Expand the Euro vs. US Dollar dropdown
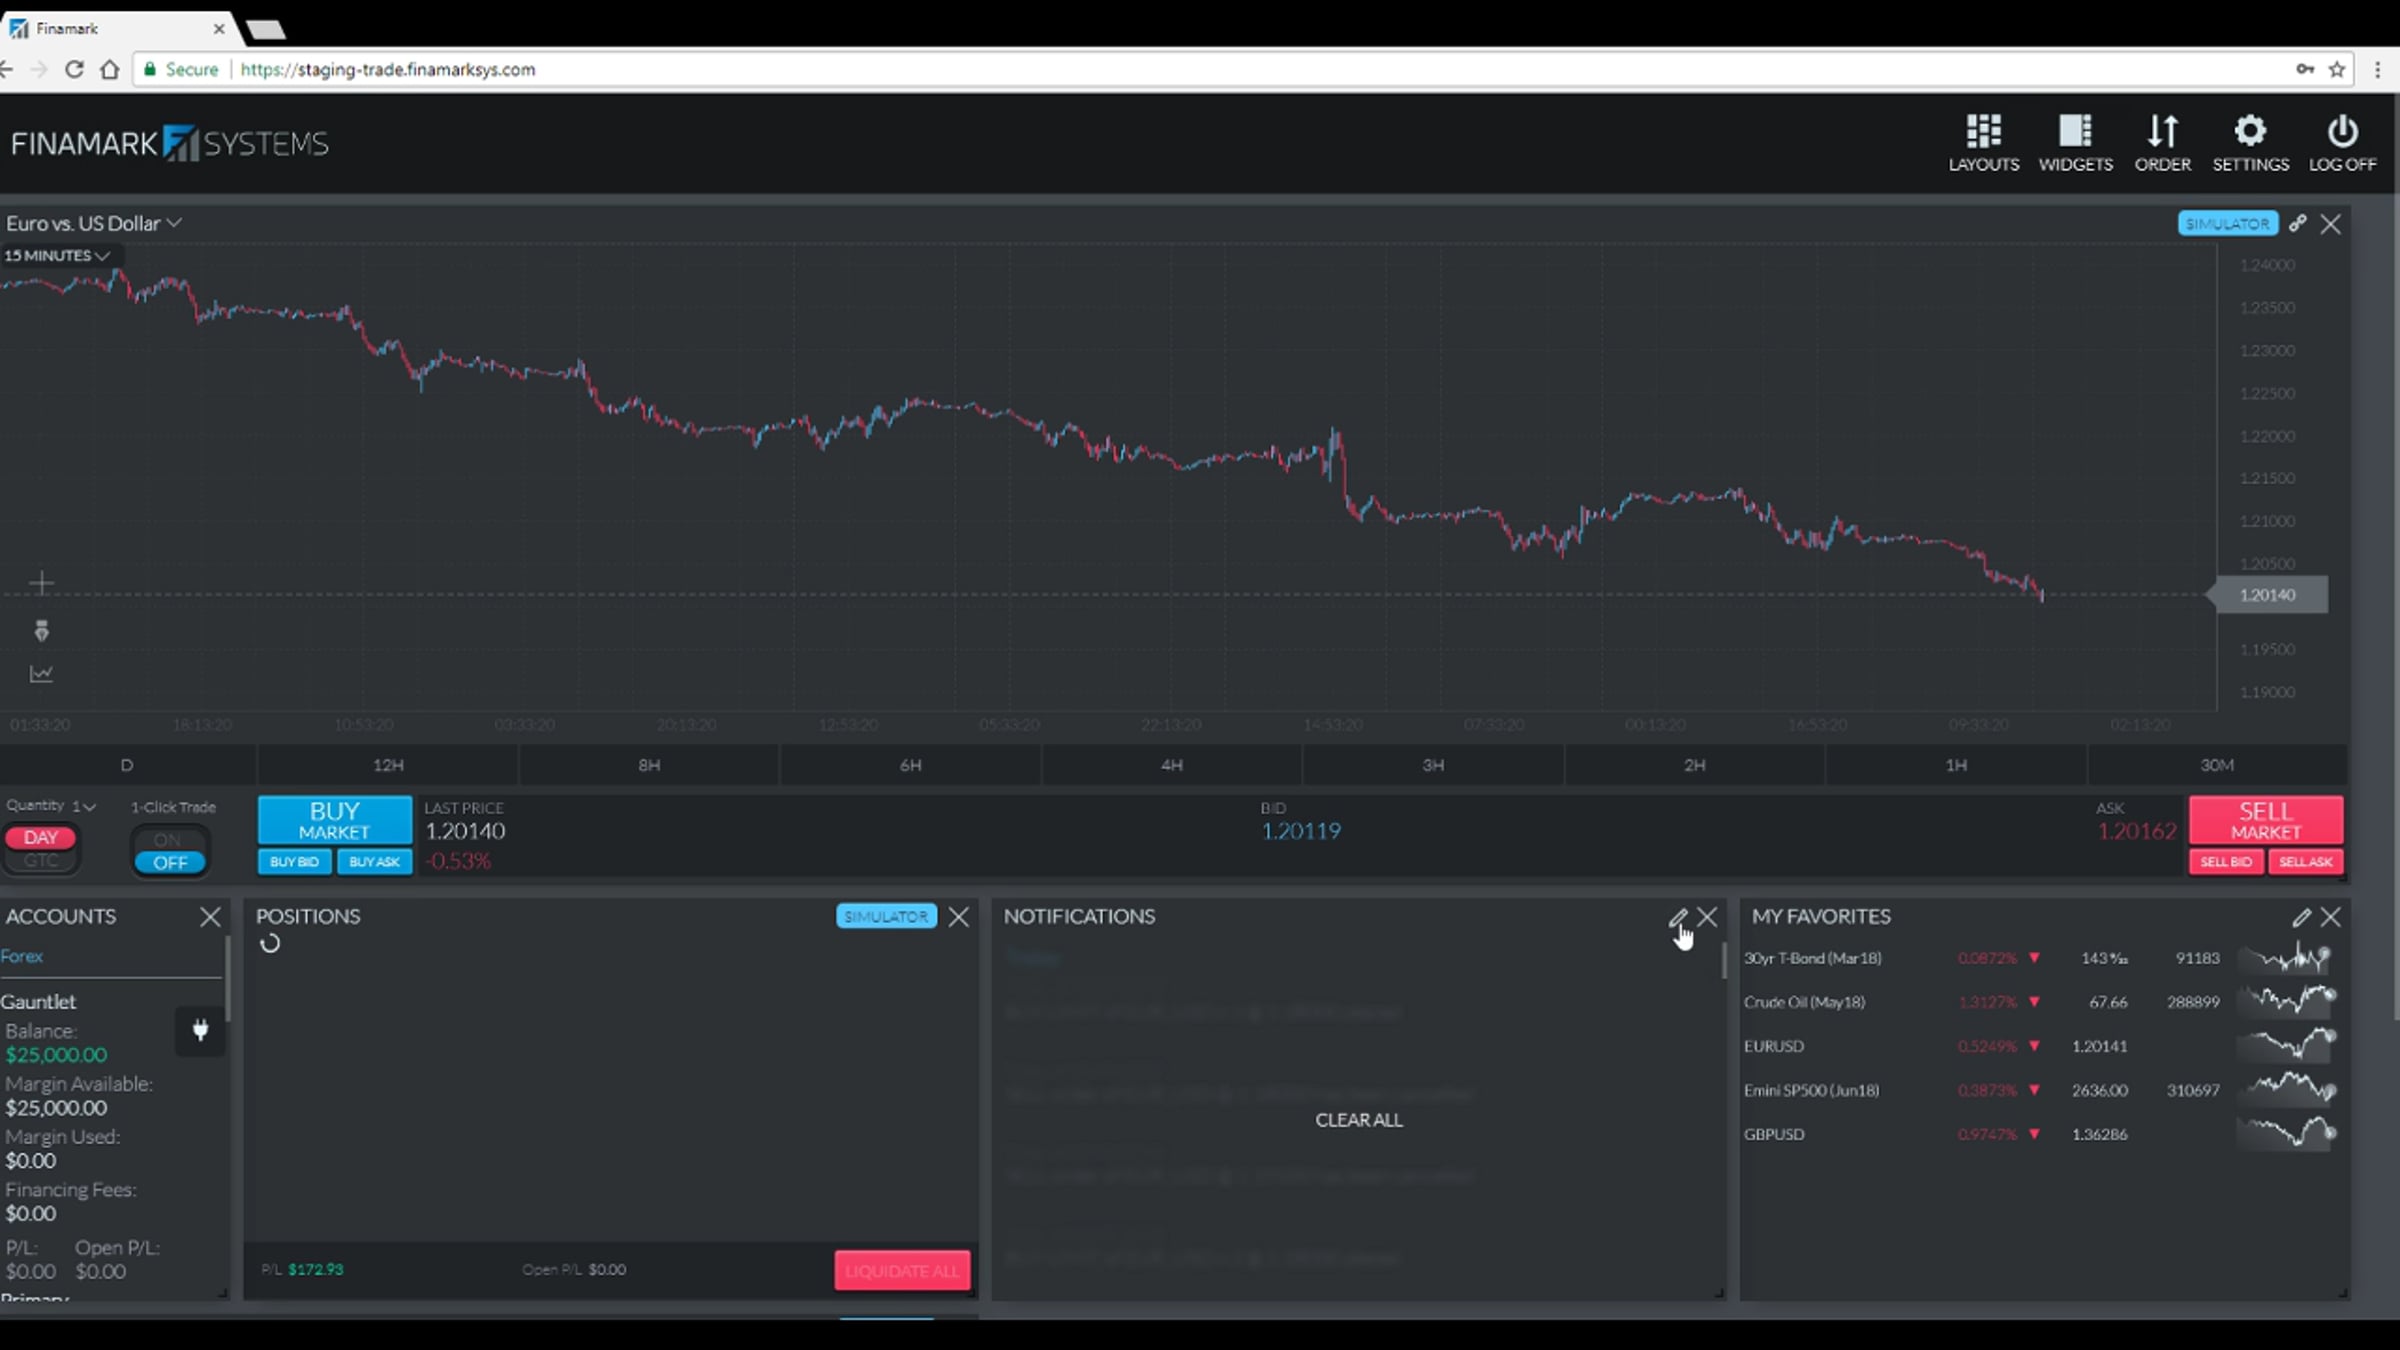The width and height of the screenshot is (2400, 1350). click(94, 223)
